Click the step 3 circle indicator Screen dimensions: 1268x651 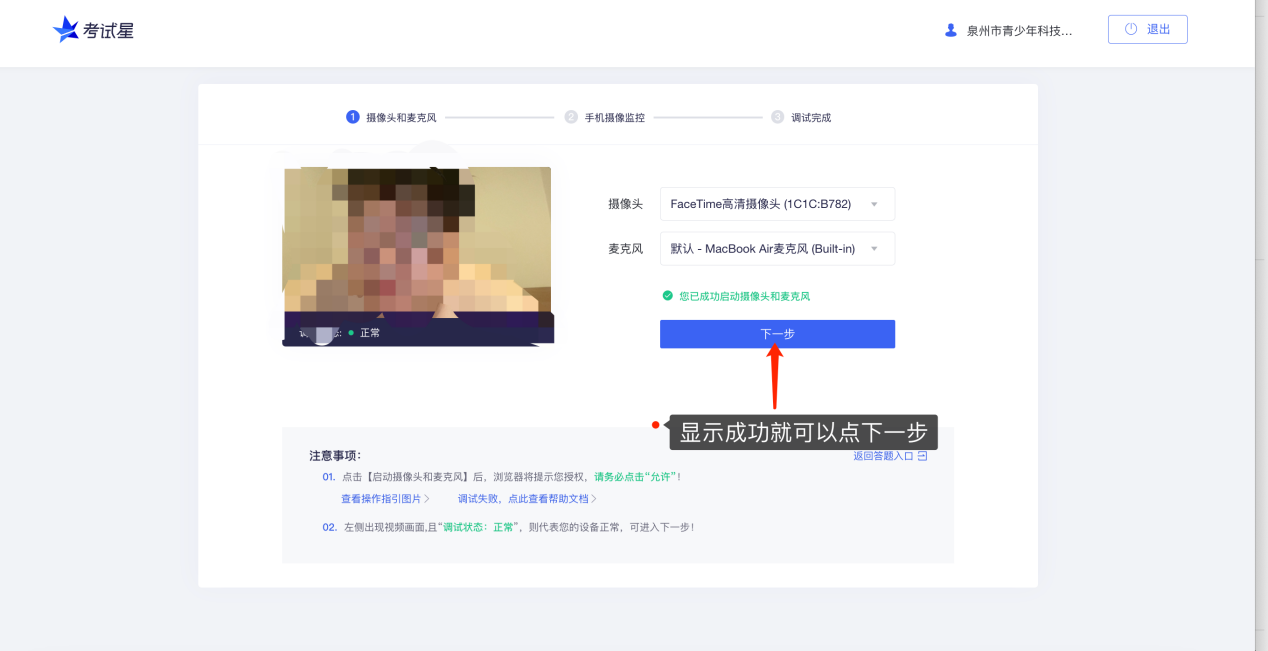point(777,117)
